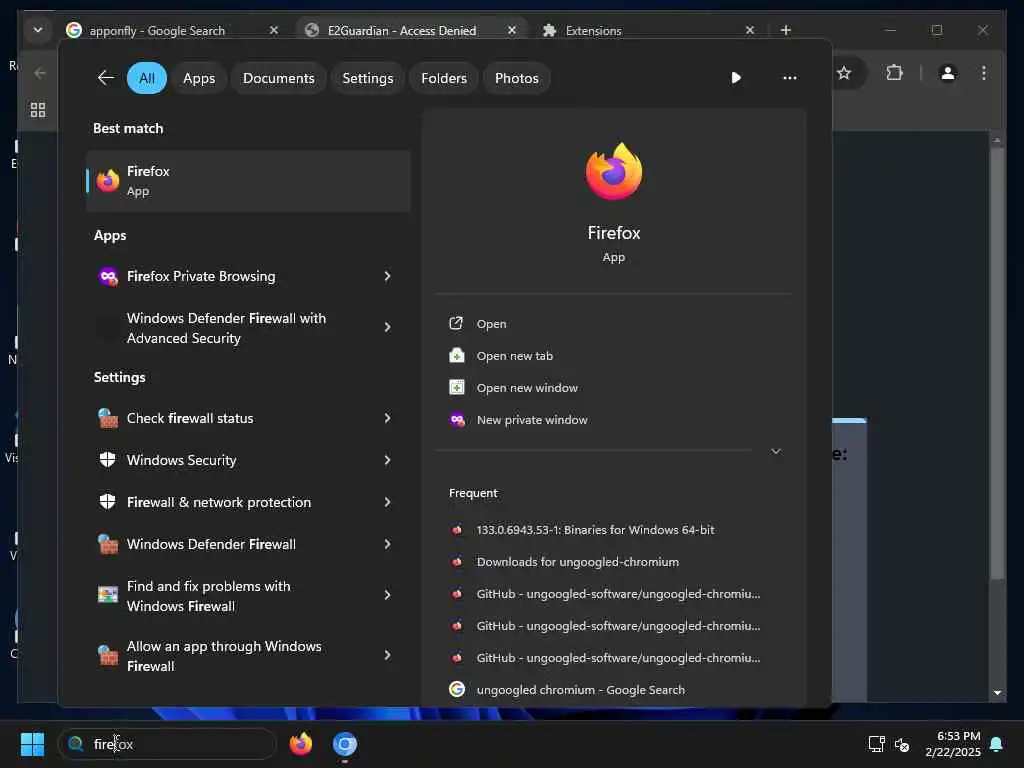Click the taskbar search magnifier icon
The height and width of the screenshot is (768, 1024).
point(76,744)
